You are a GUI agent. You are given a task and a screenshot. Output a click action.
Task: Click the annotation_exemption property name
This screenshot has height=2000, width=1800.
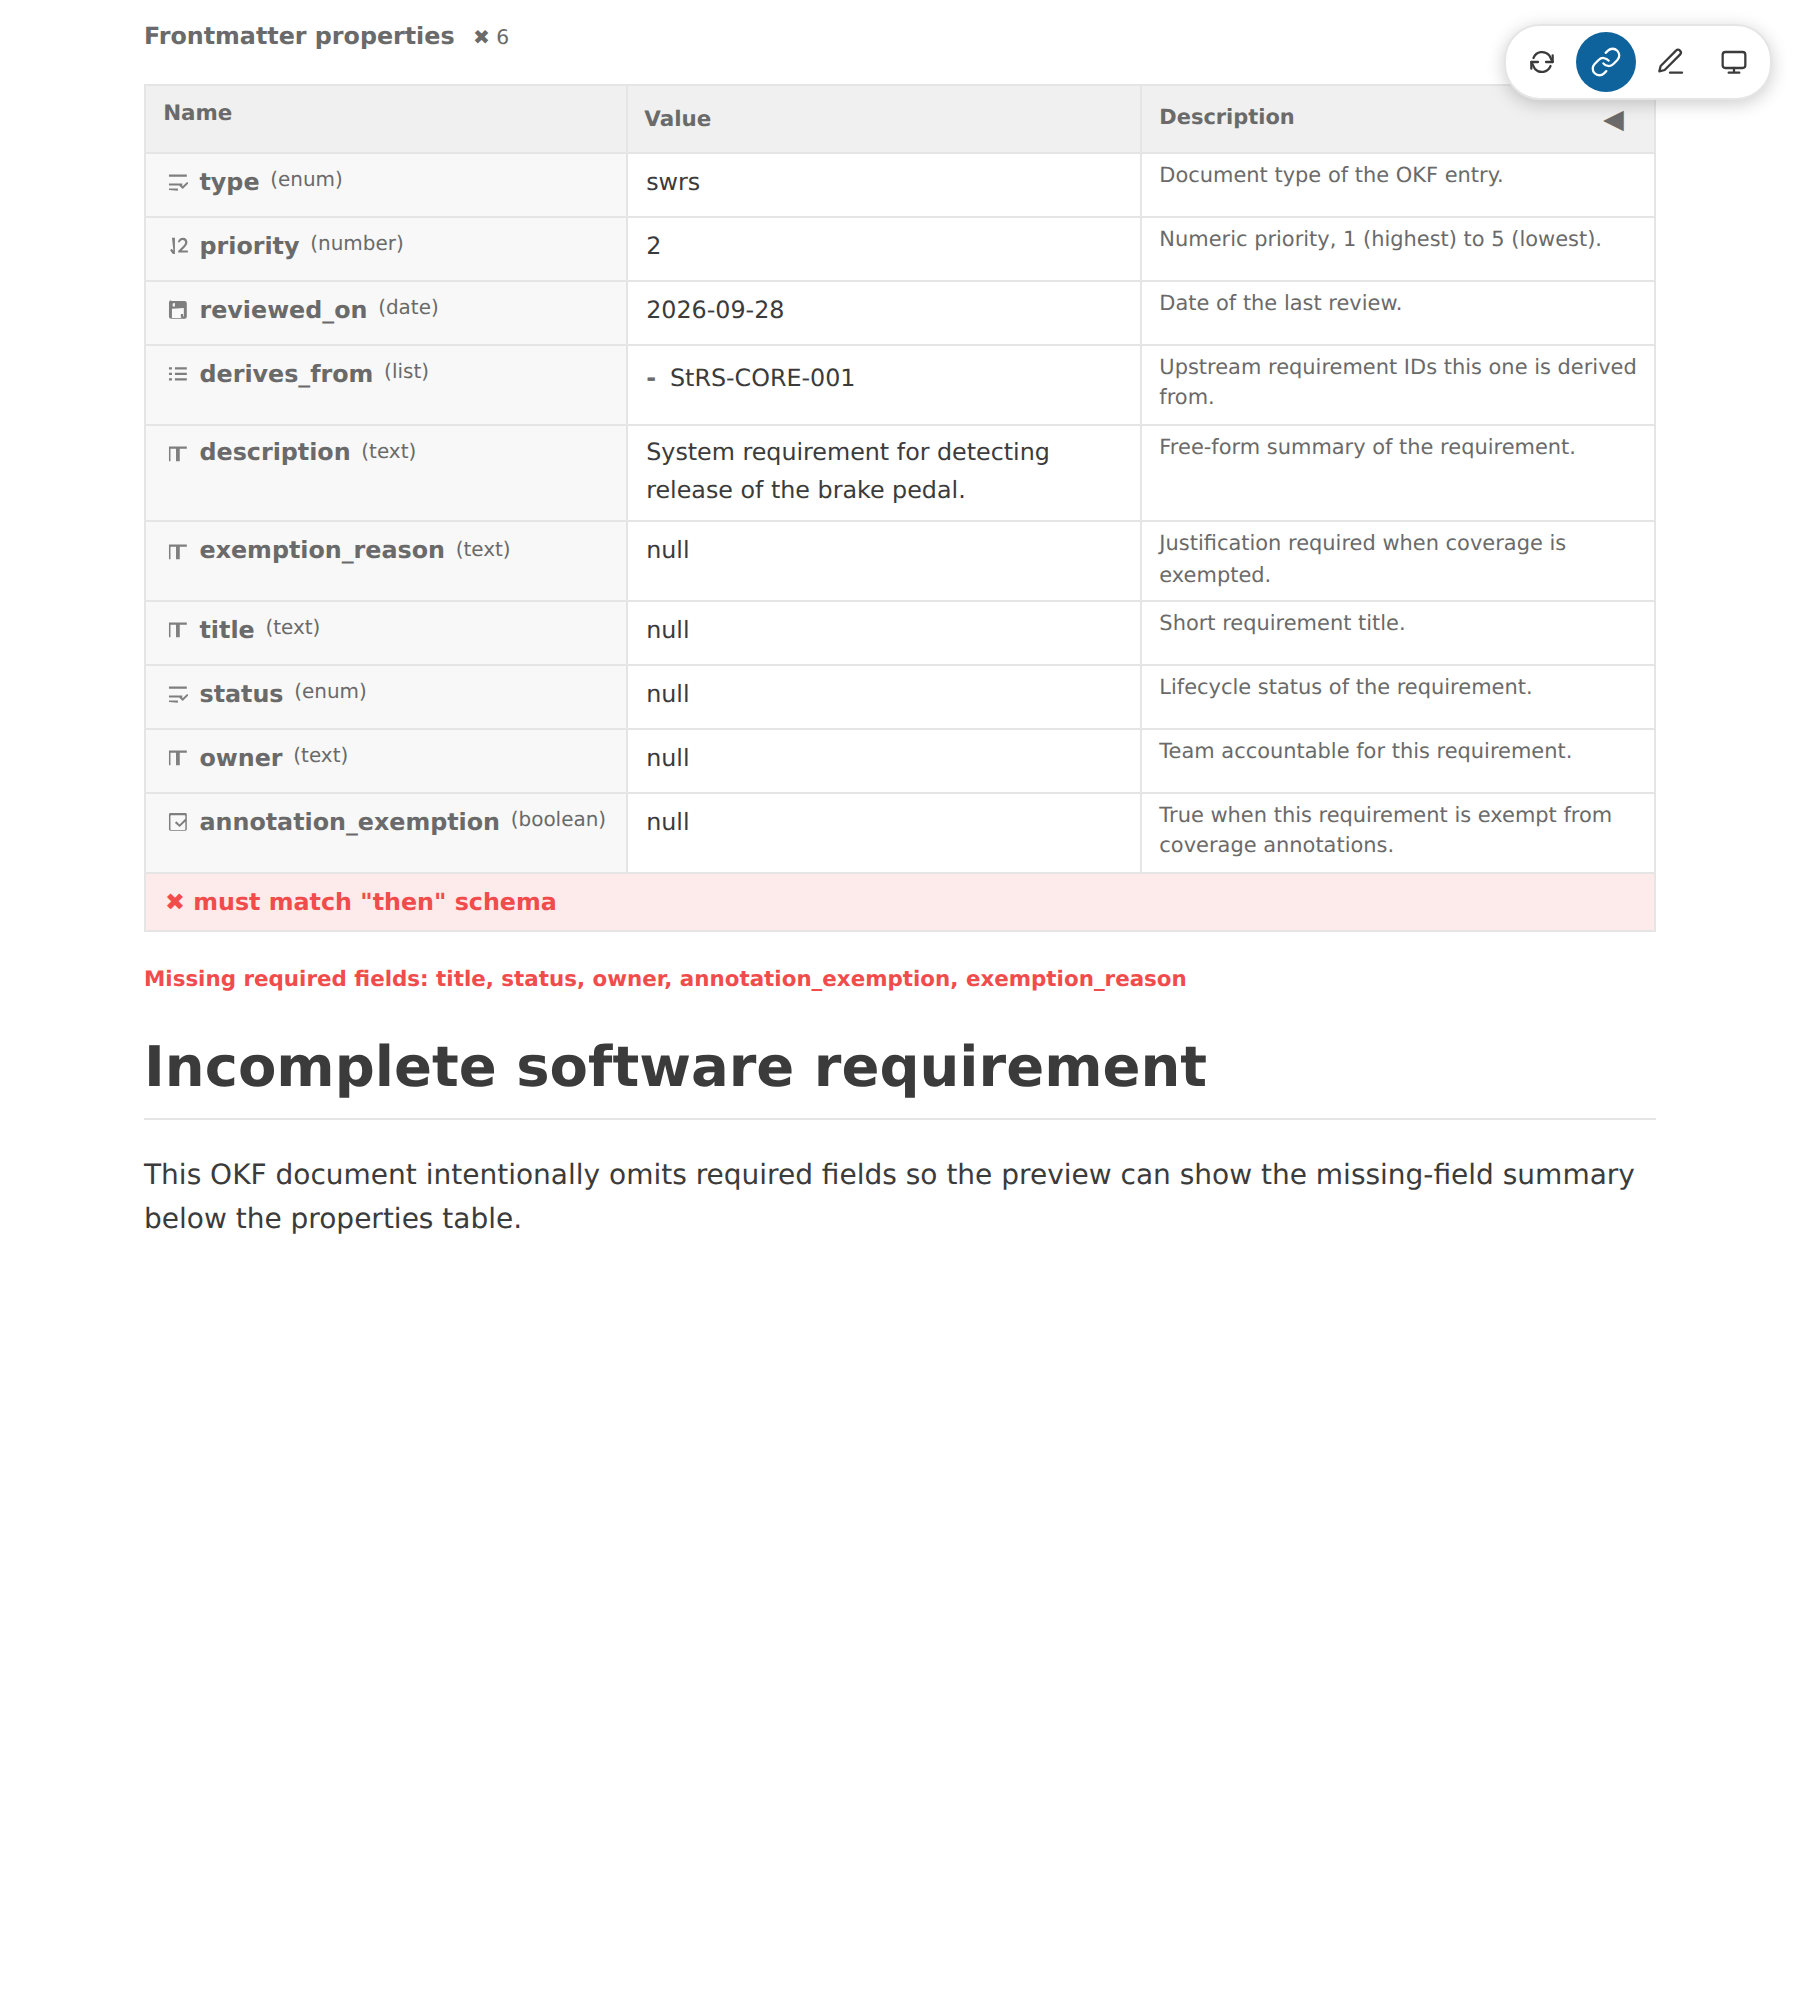click(x=349, y=822)
